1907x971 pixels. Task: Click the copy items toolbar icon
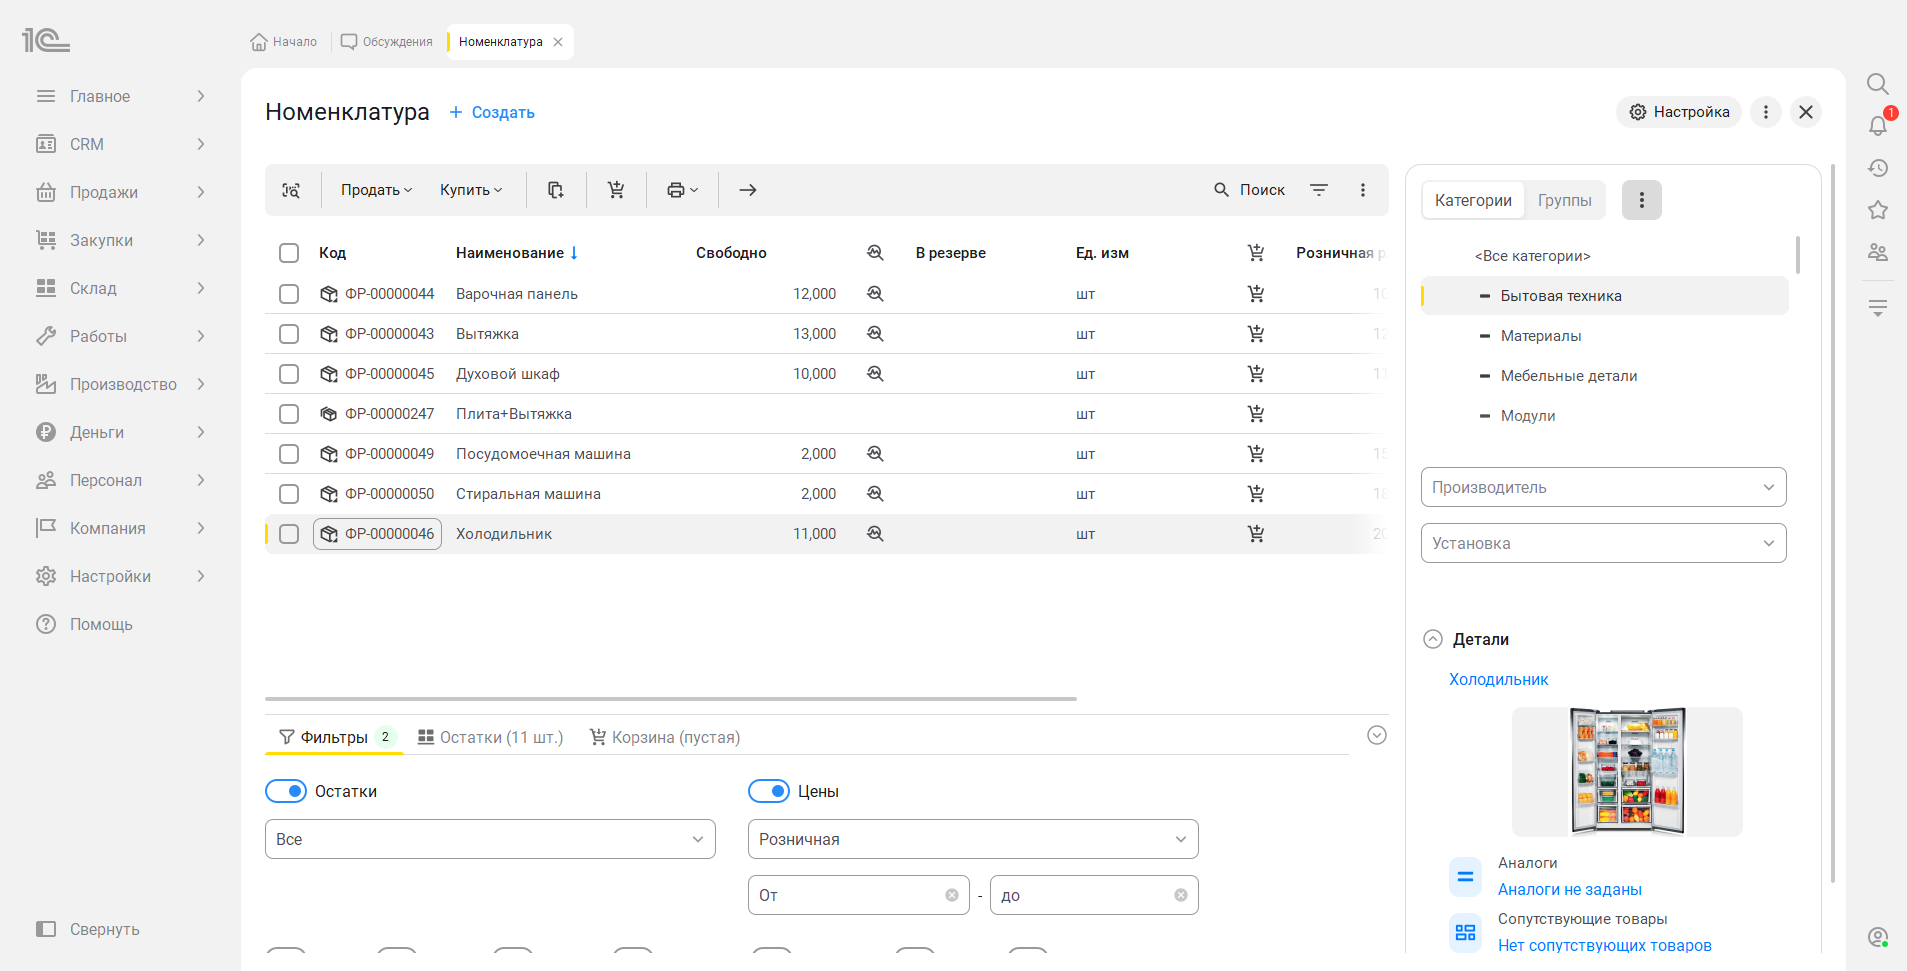pyautogui.click(x=556, y=190)
